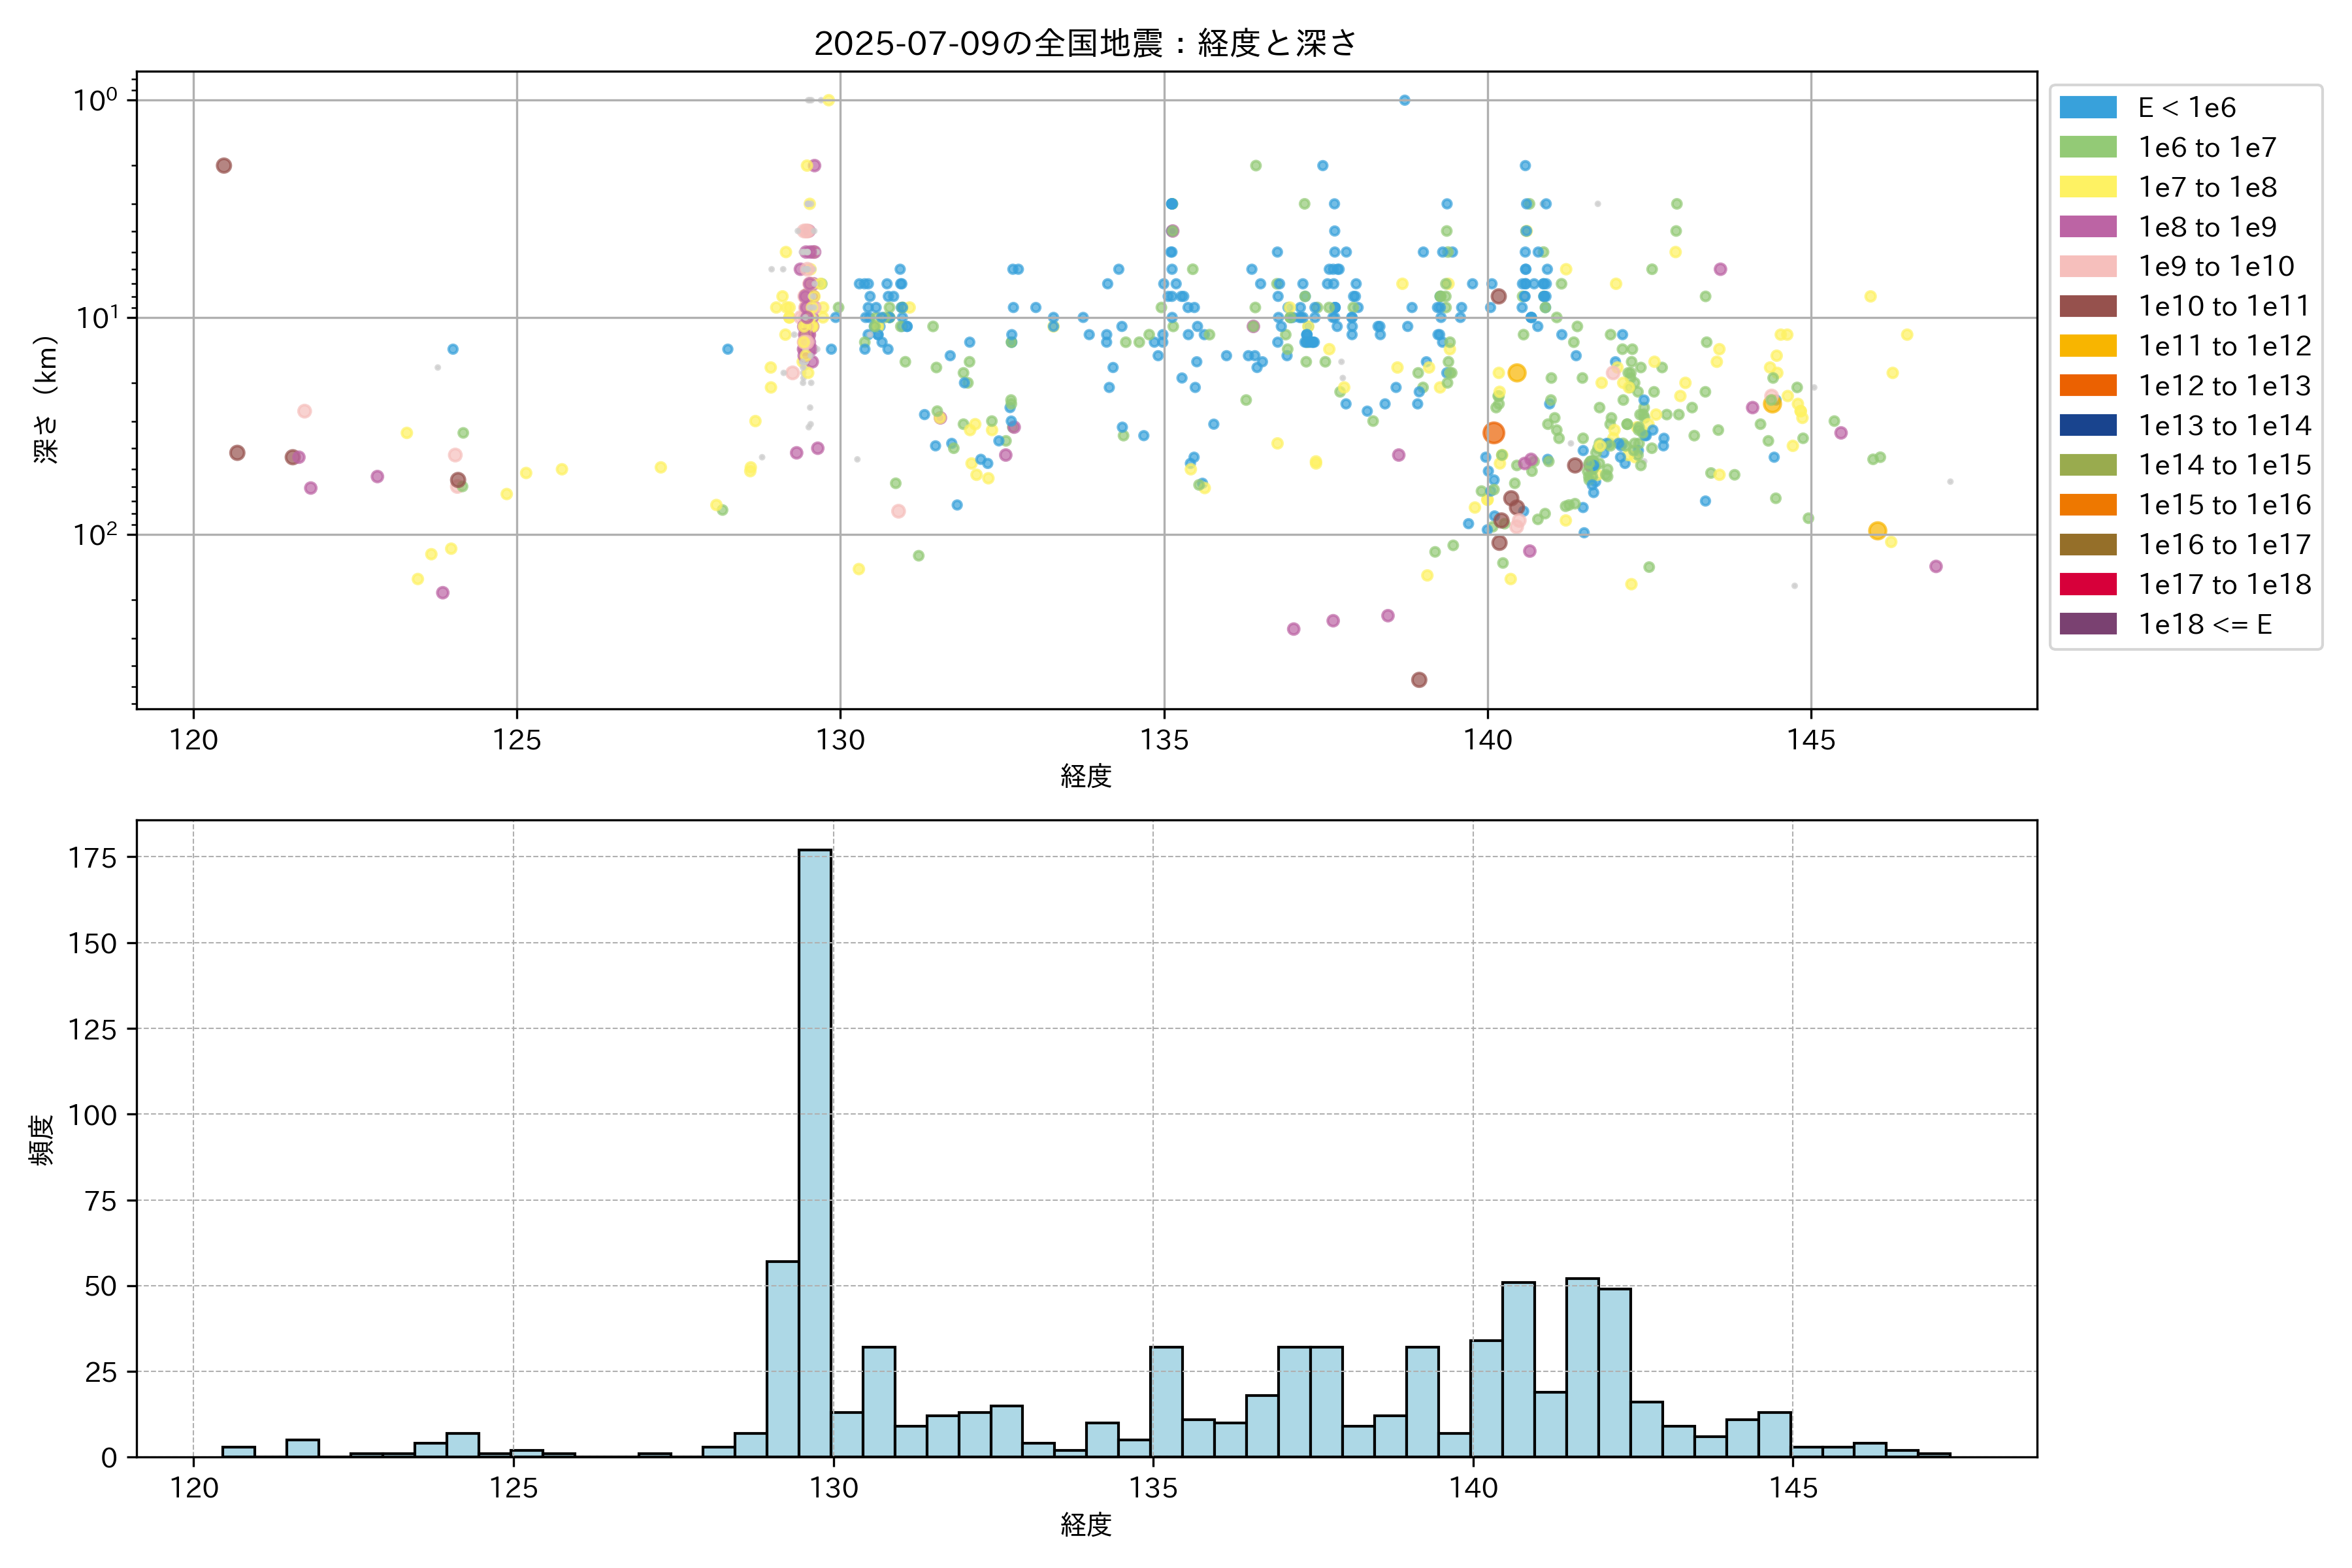
Task: Click the red '1e17 to 1e18' legend swatch
Action: point(2088,584)
